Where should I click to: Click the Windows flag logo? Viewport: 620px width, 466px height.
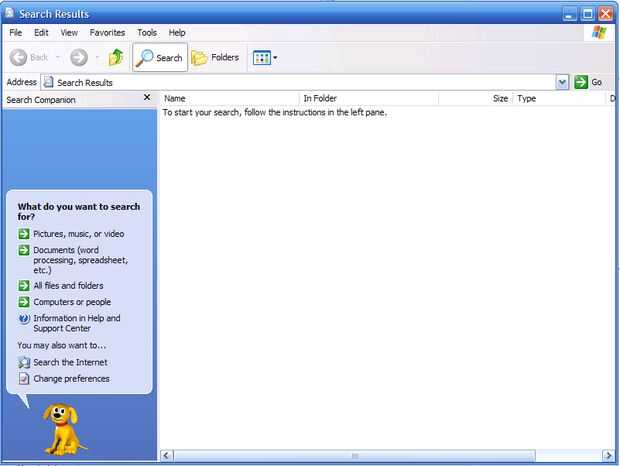[x=599, y=32]
